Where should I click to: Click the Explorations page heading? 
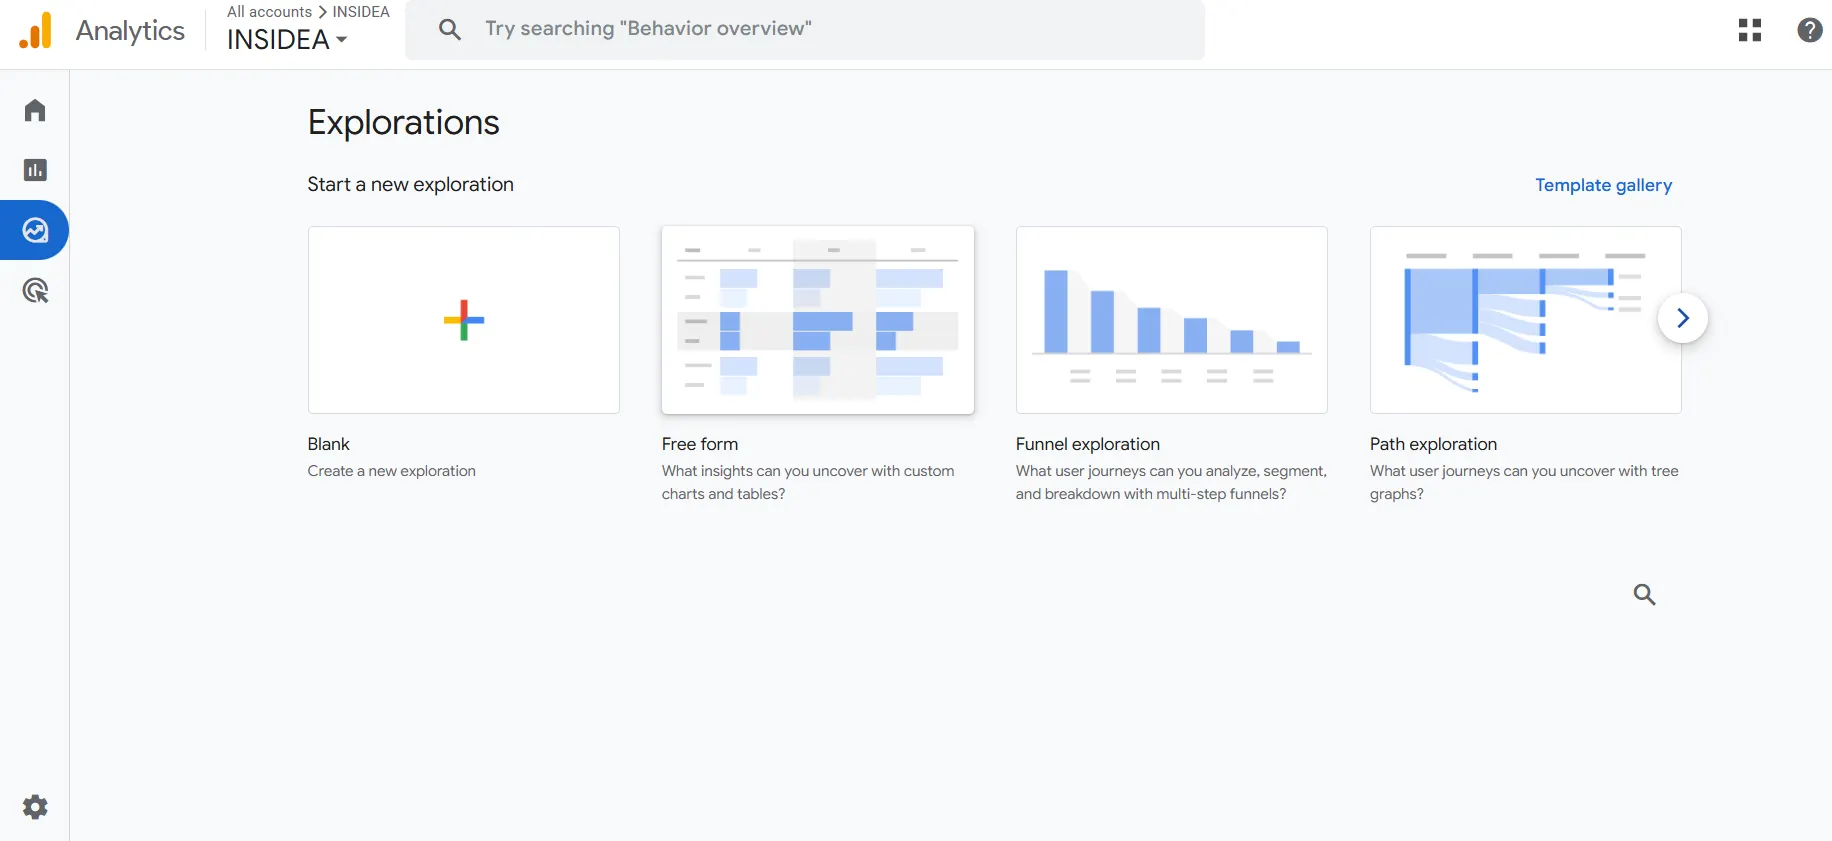403,122
